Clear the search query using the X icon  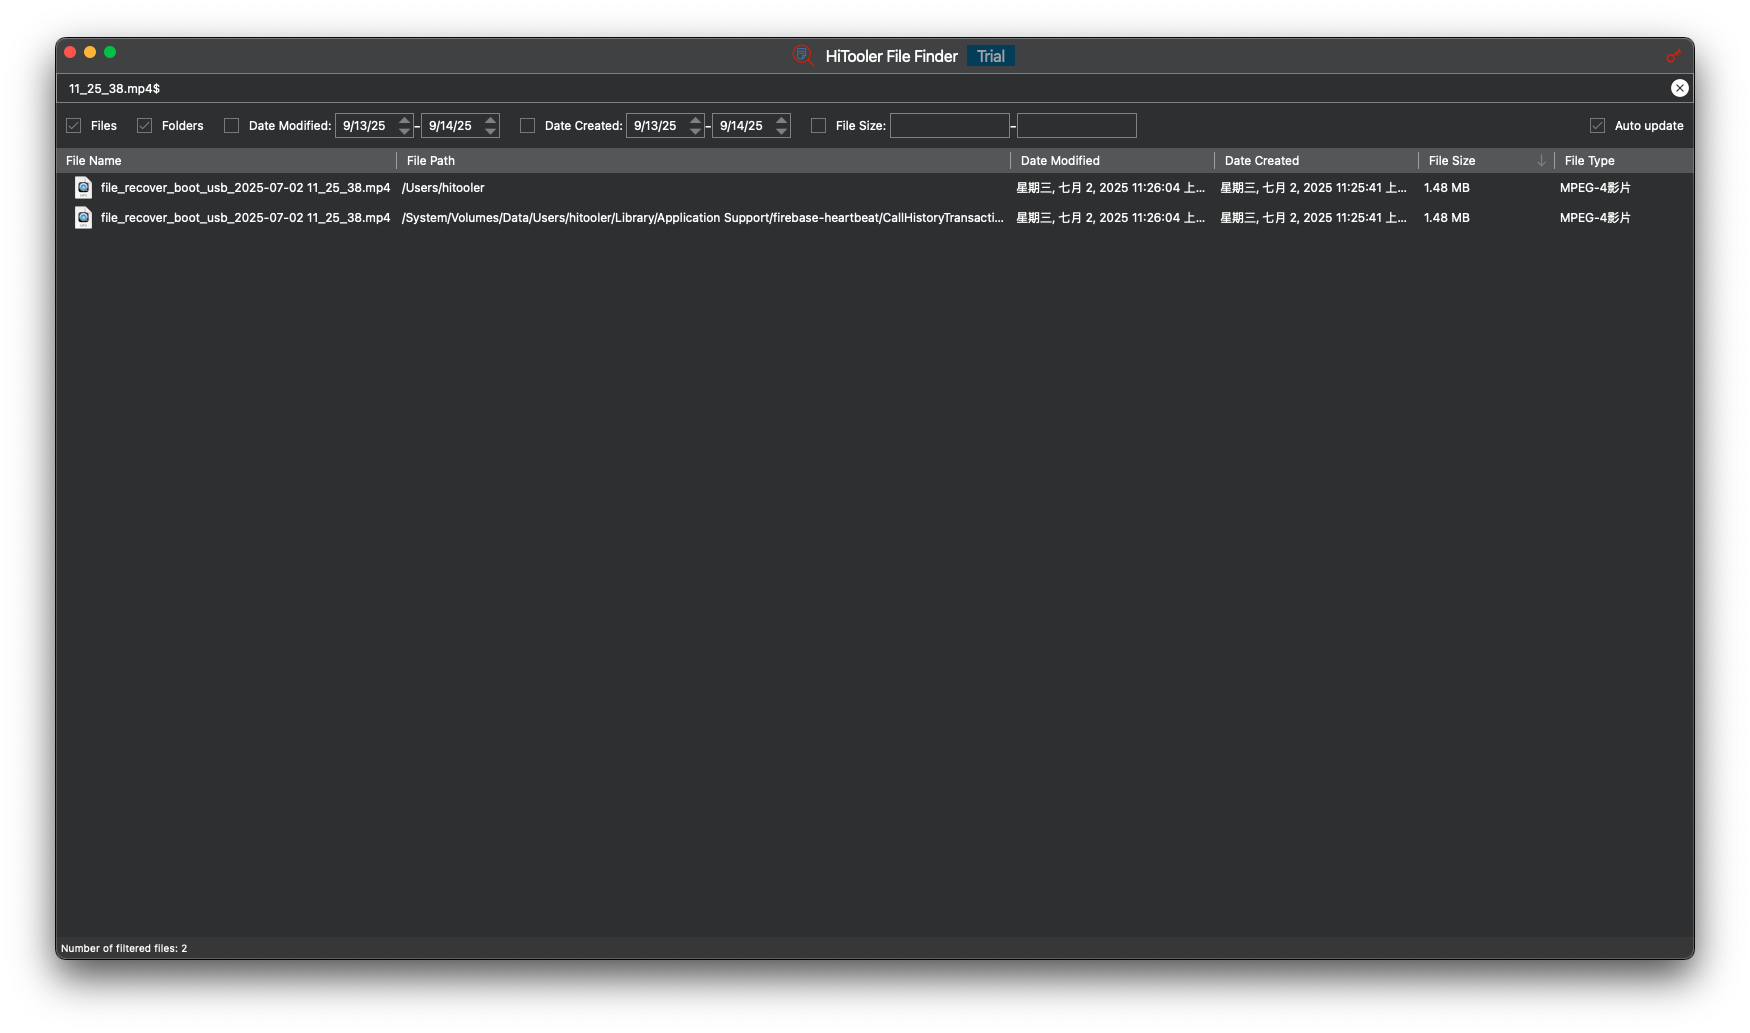pyautogui.click(x=1679, y=88)
